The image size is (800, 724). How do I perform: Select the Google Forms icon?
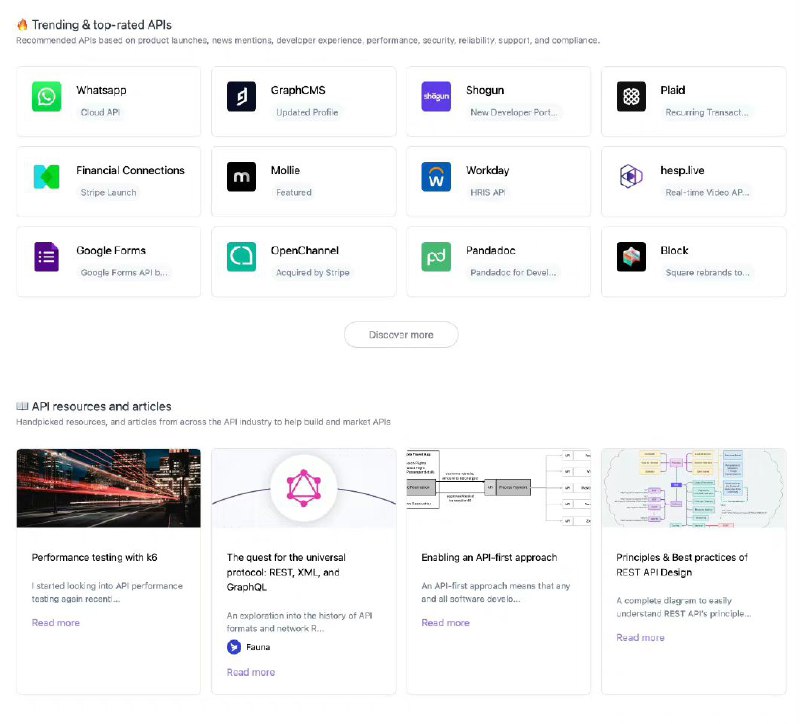(x=47, y=258)
